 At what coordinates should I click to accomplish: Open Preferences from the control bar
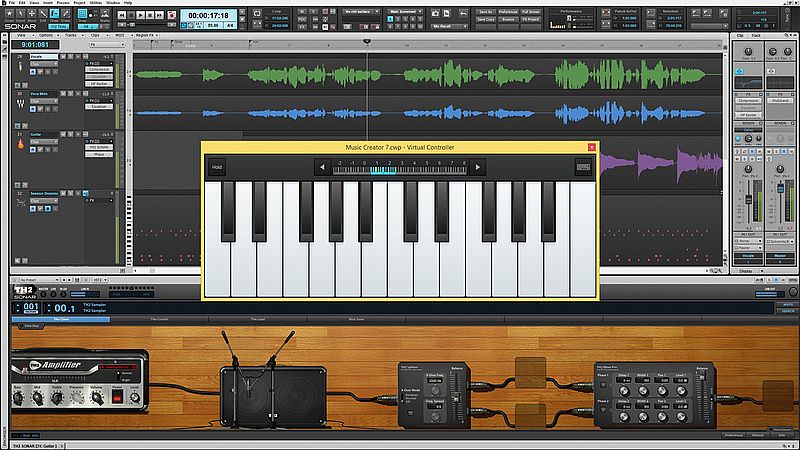[x=508, y=12]
